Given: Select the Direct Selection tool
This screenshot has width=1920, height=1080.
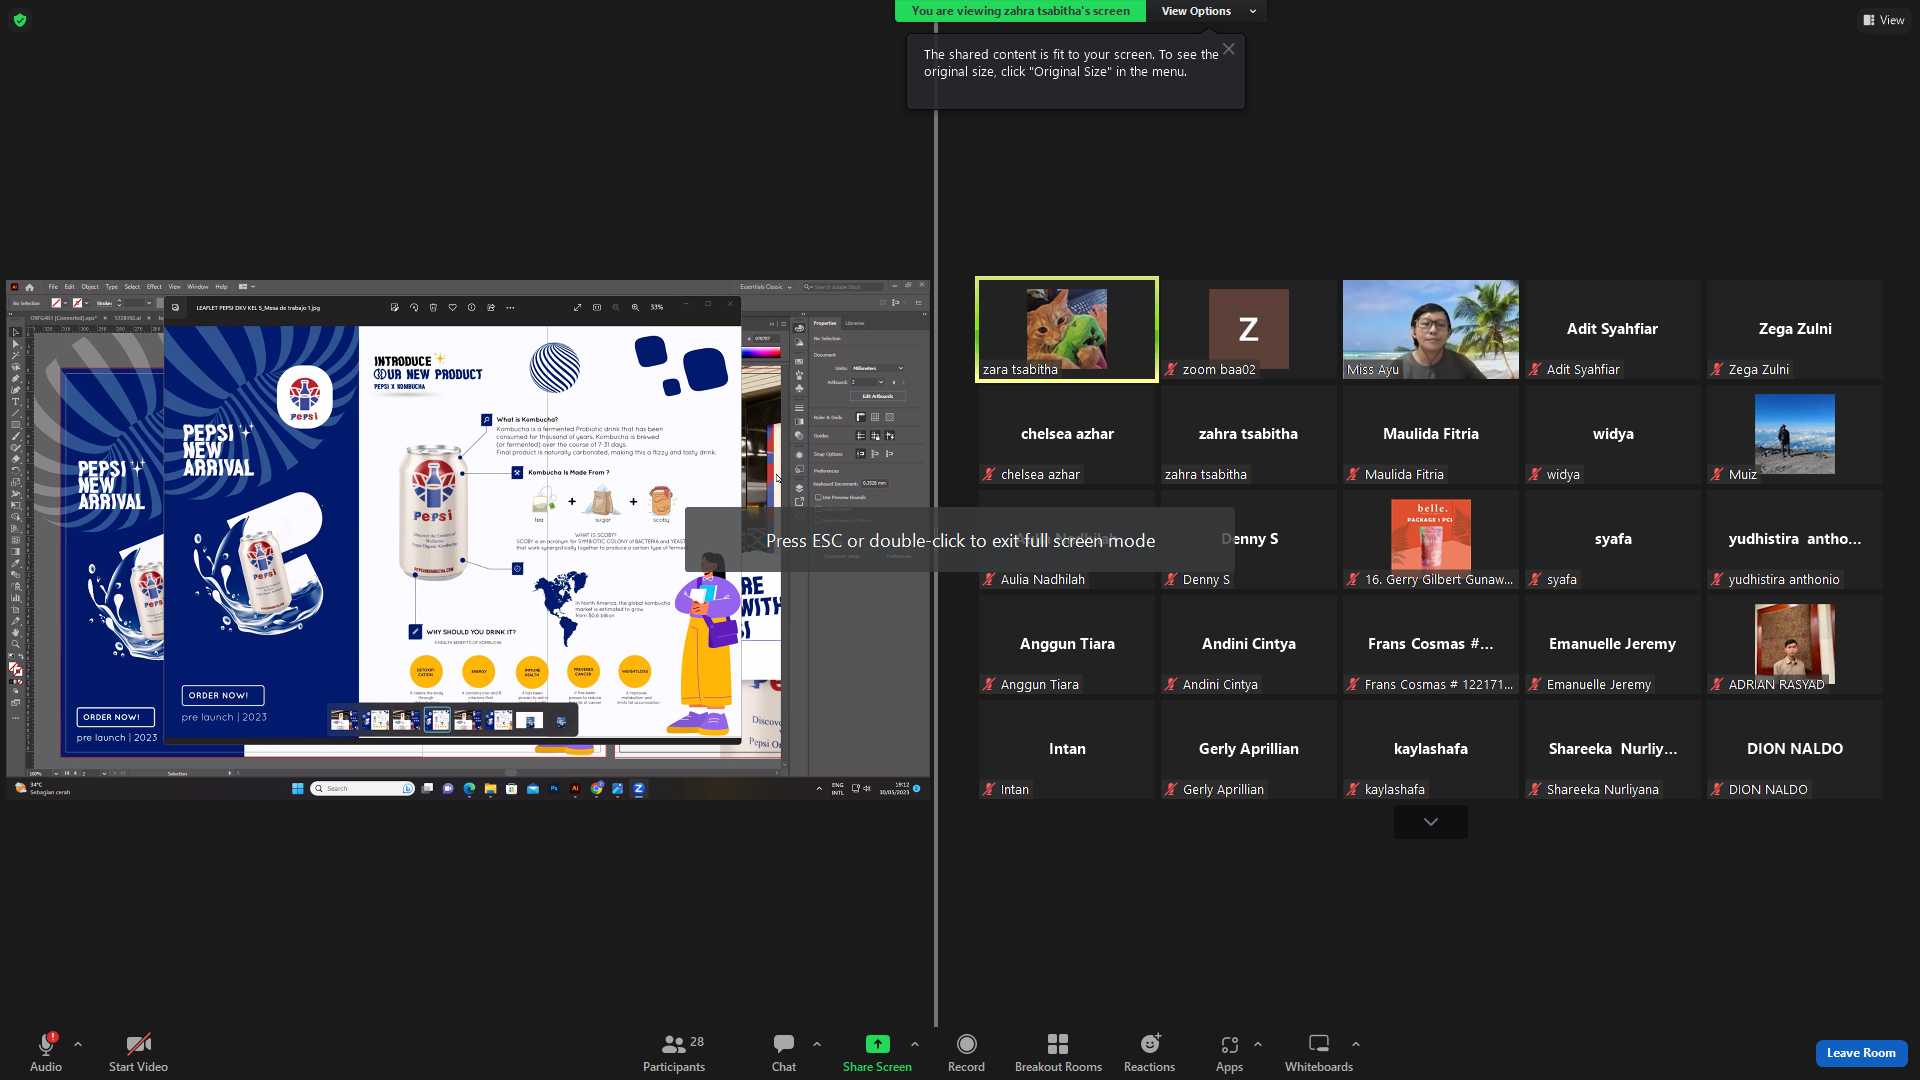Looking at the screenshot, I should tap(15, 343).
